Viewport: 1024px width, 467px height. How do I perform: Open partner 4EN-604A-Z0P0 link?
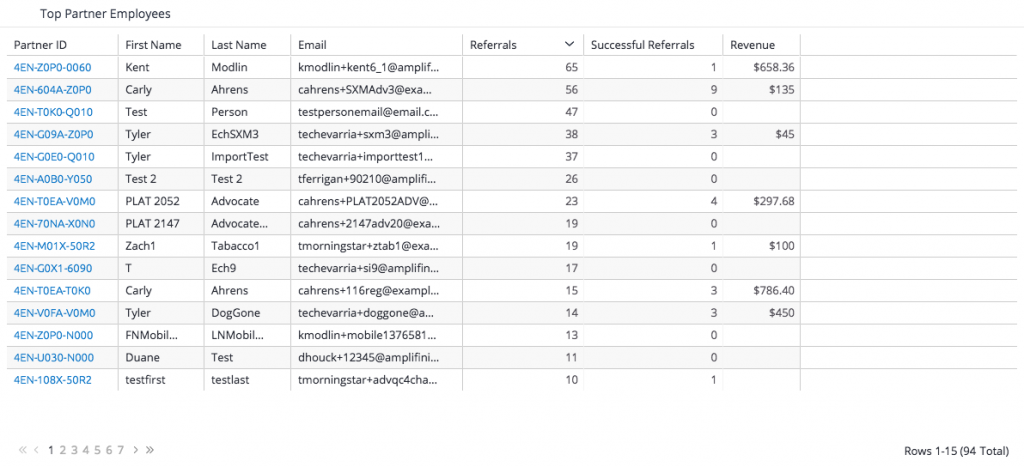[x=53, y=89]
